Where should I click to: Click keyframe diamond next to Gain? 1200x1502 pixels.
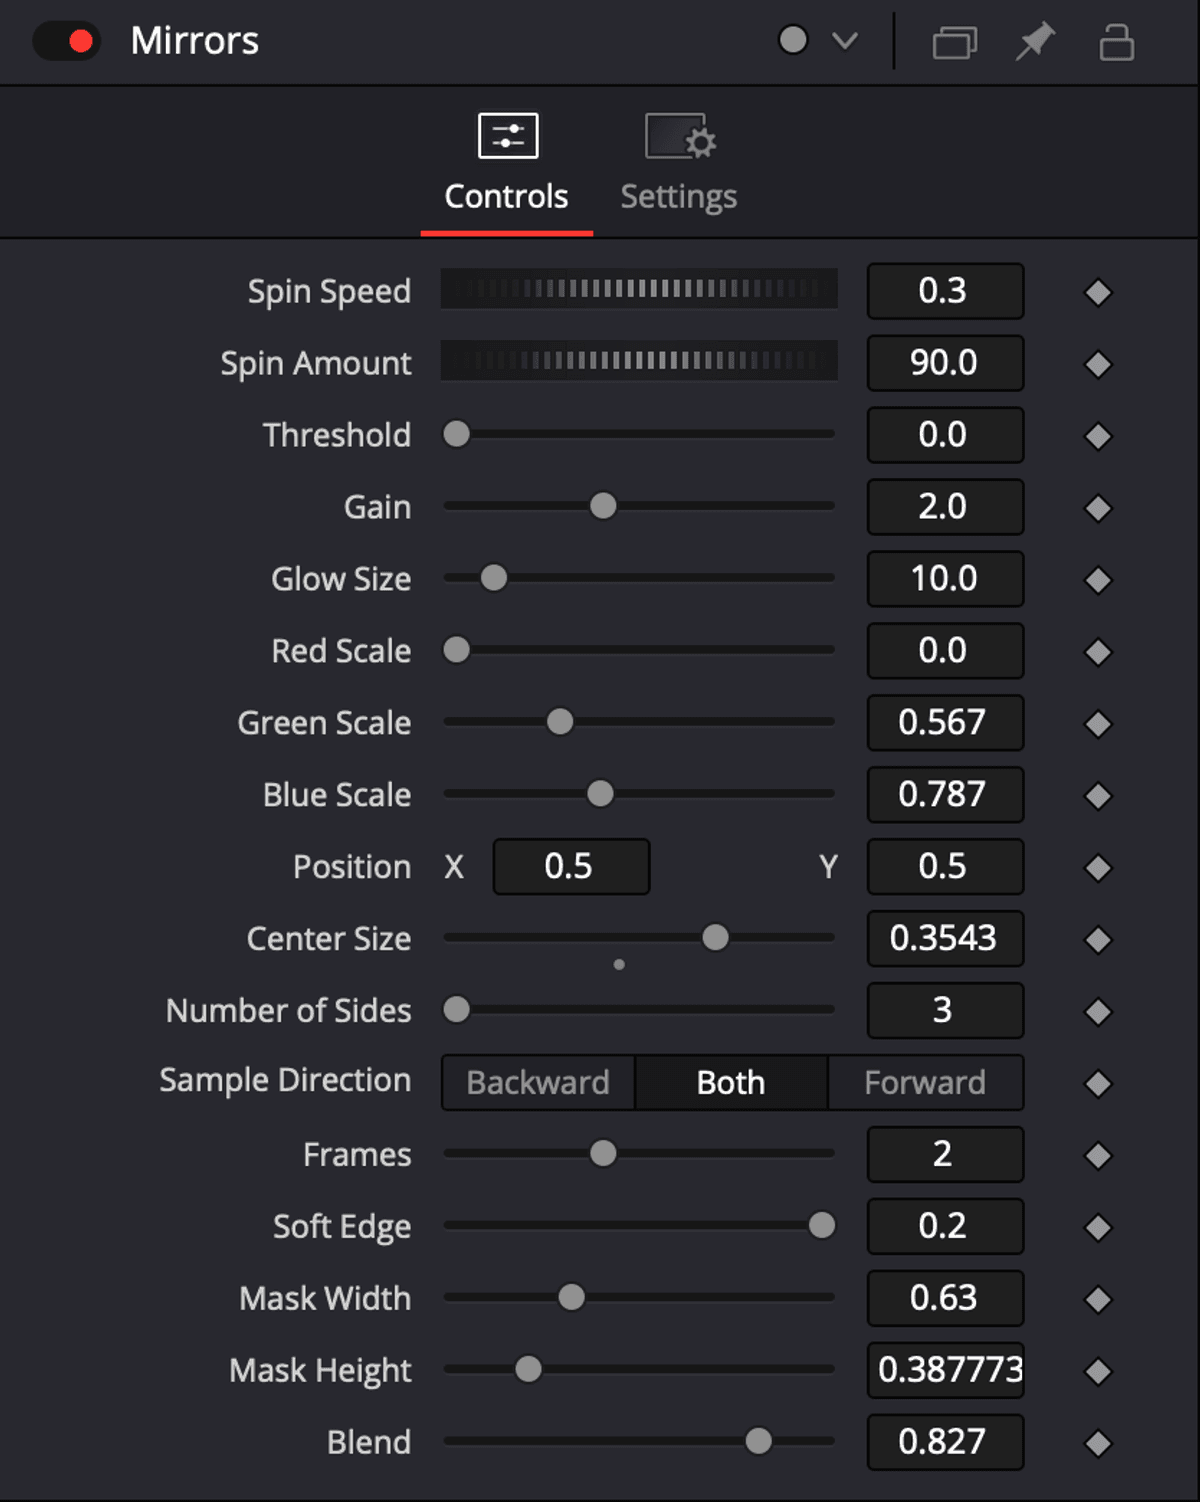coord(1098,508)
